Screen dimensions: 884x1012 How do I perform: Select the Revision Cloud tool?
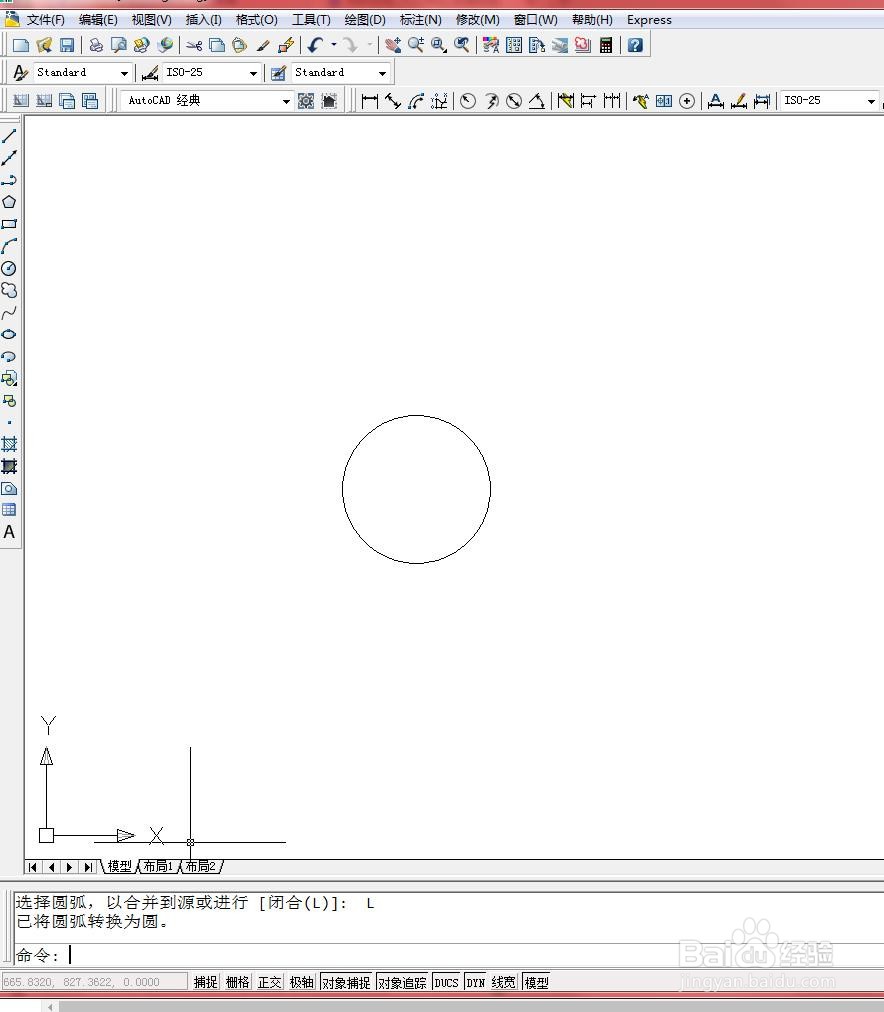9,290
